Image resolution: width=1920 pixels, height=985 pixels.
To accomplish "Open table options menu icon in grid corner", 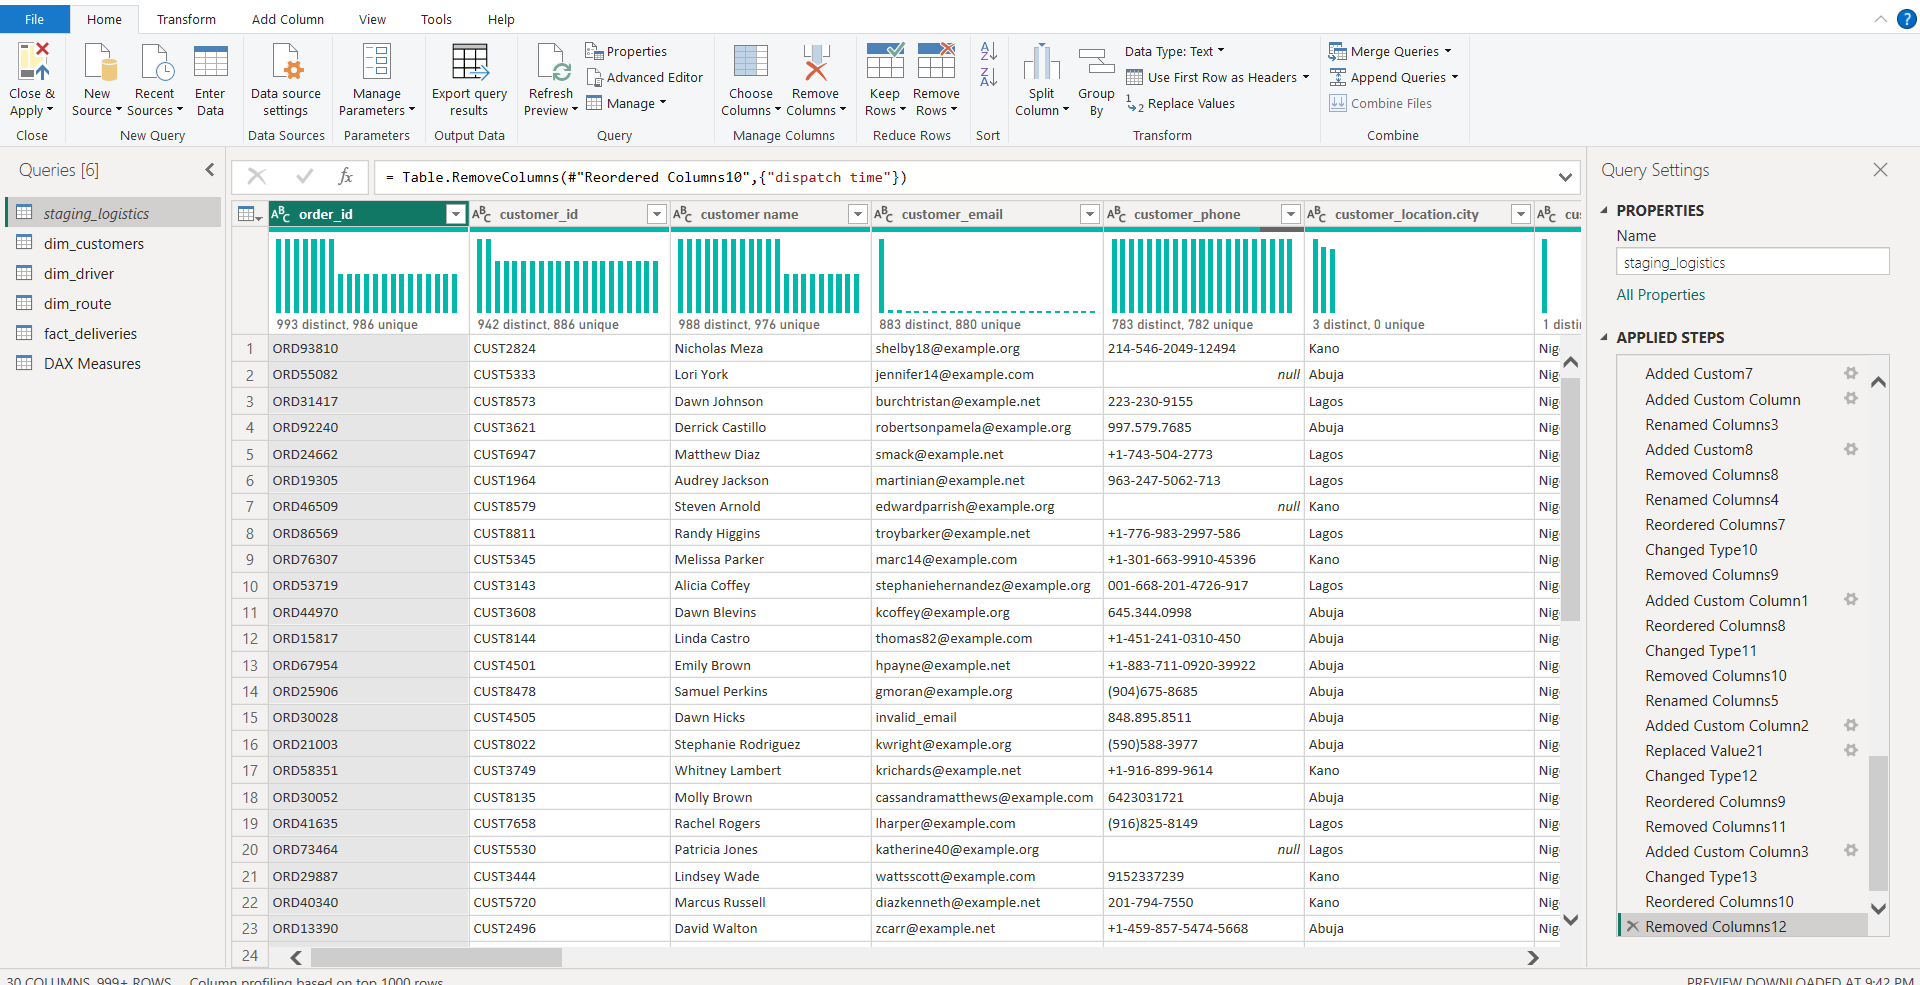I will tap(249, 214).
